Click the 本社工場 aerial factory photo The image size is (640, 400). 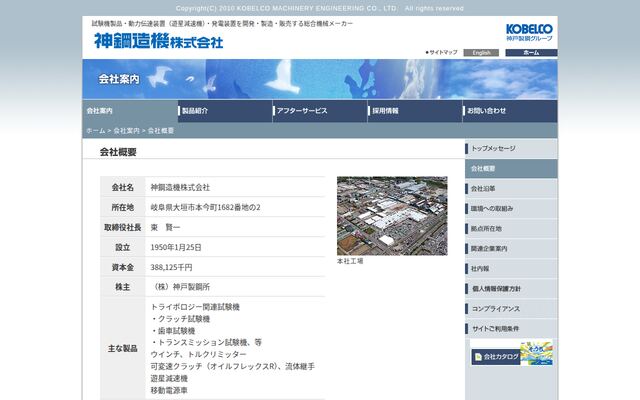pos(392,216)
